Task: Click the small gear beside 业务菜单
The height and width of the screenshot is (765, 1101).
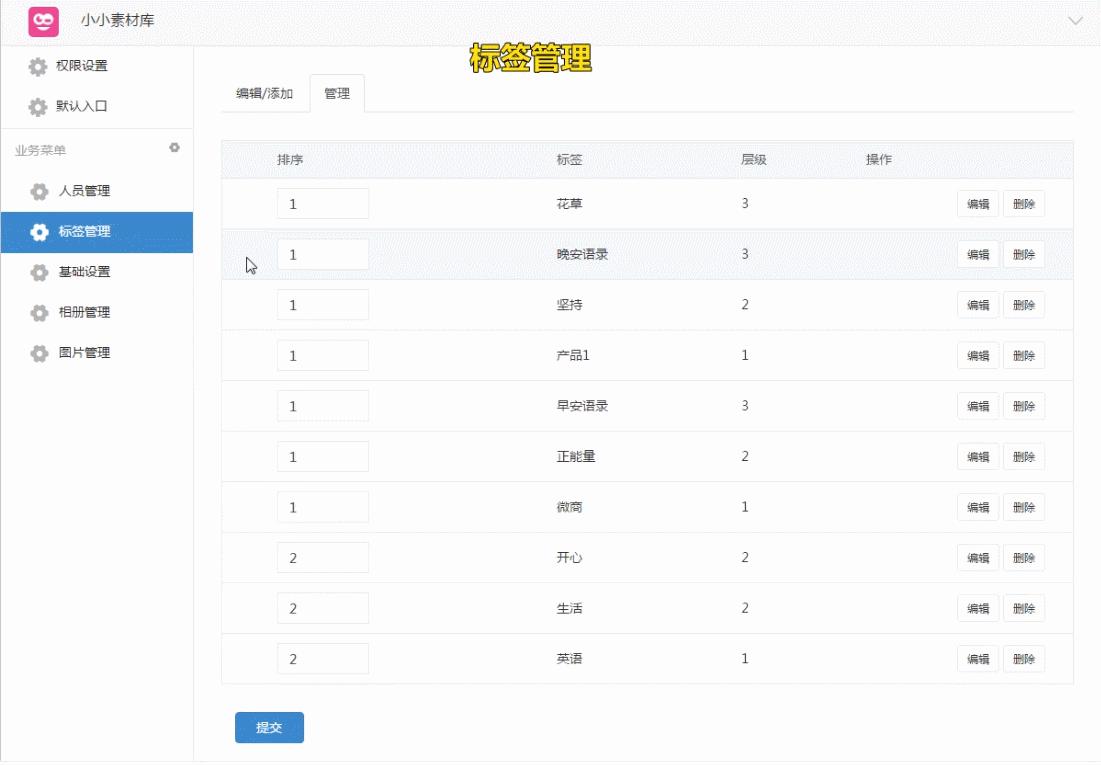Action: [x=173, y=147]
